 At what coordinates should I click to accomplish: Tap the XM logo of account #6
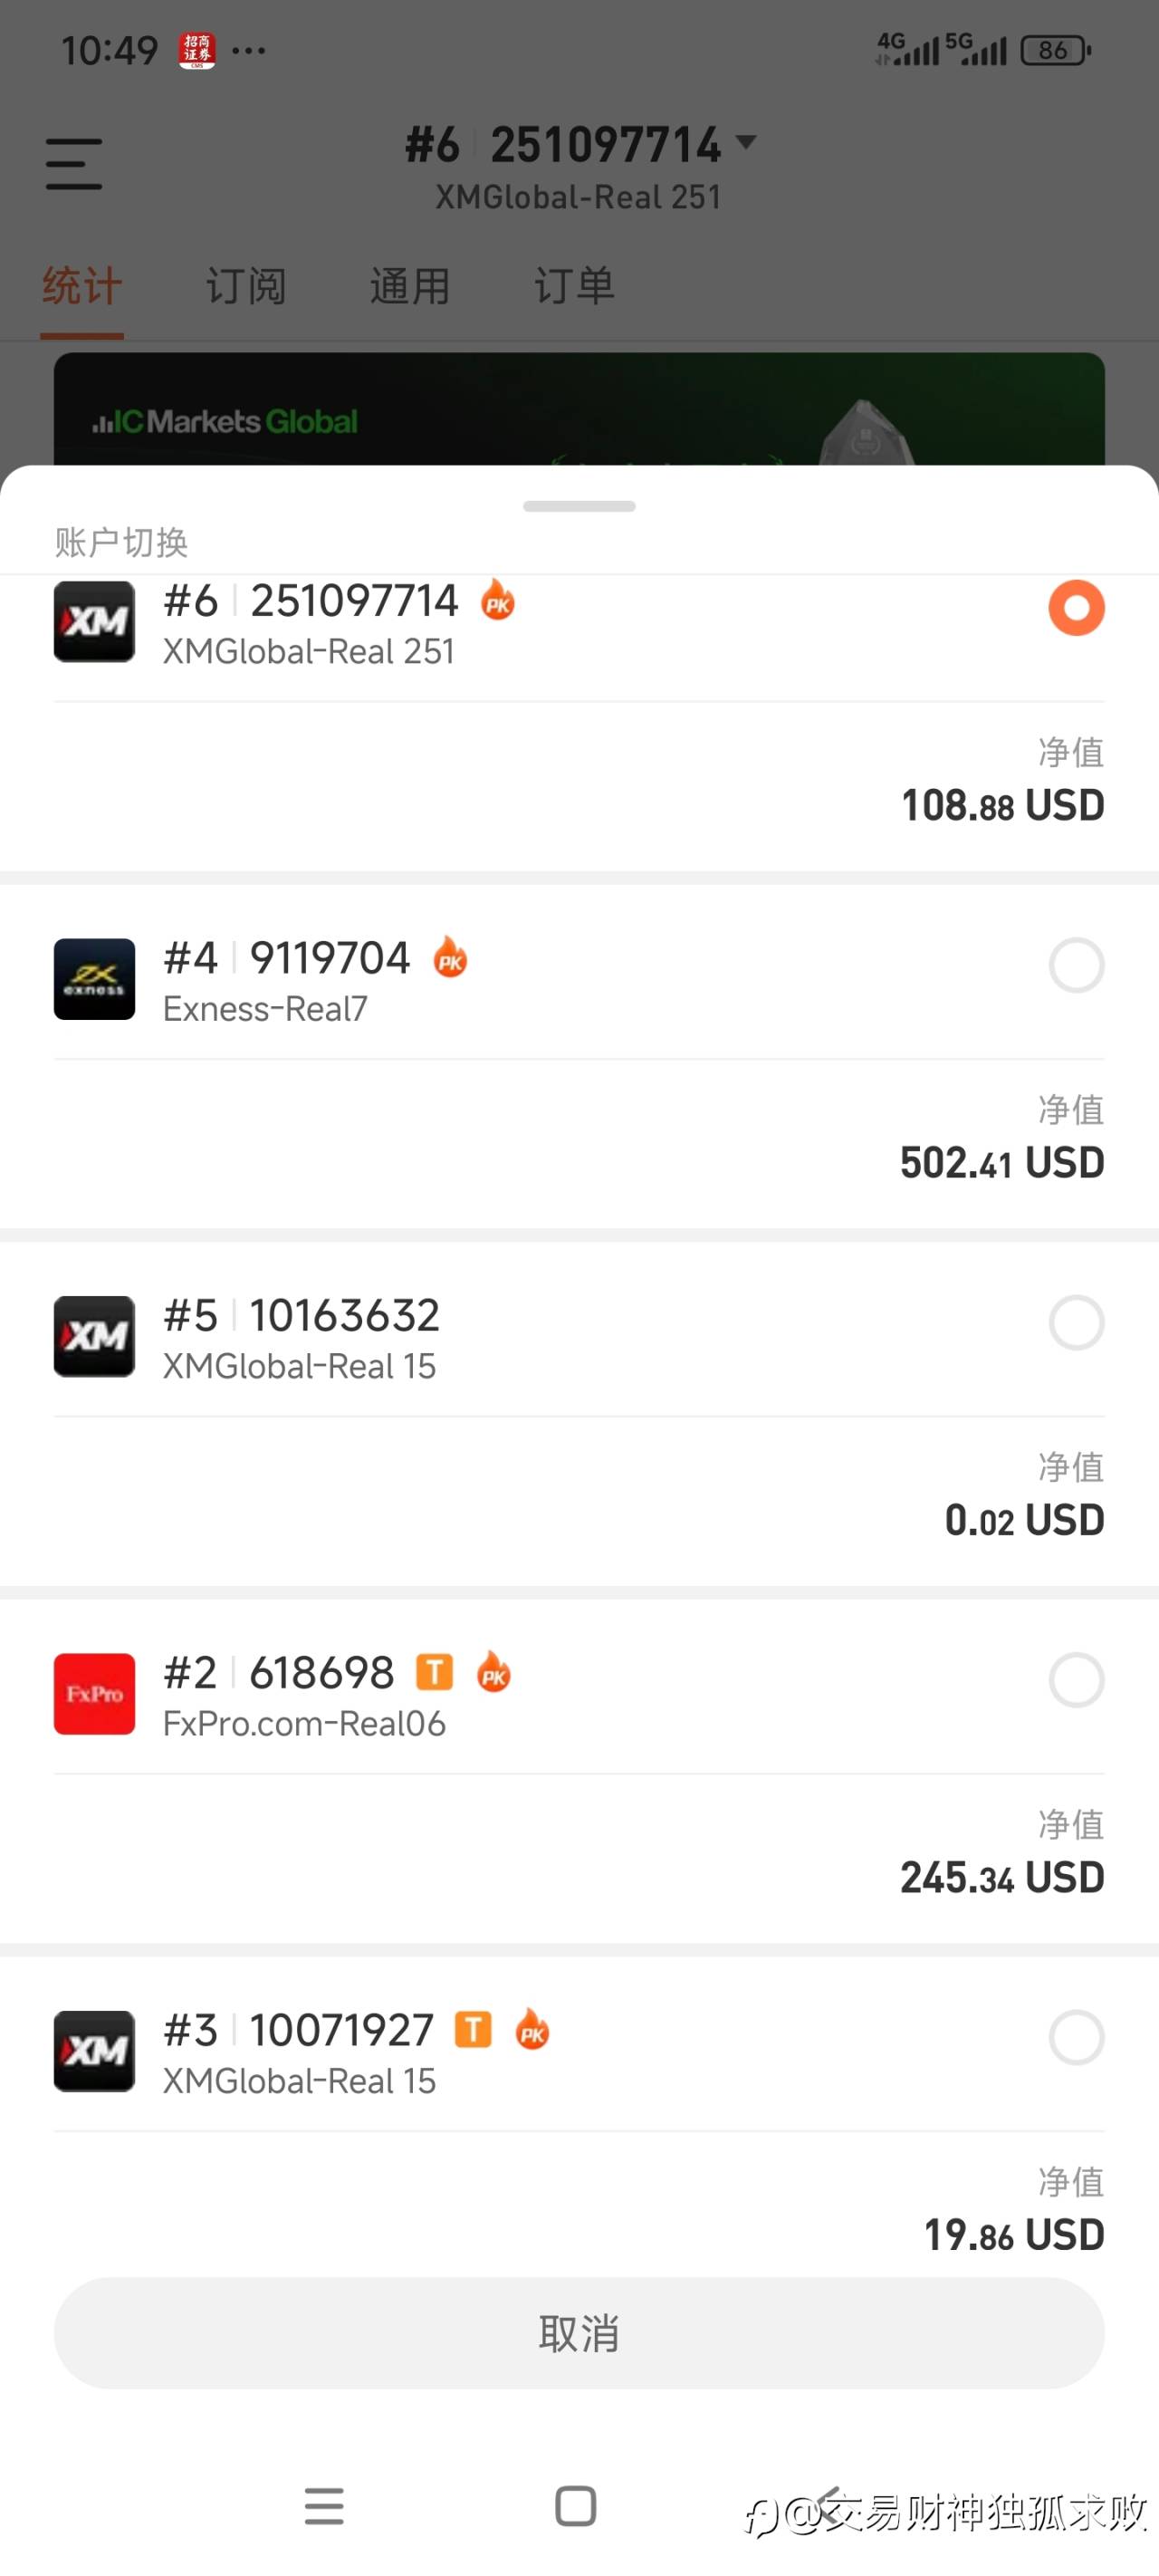pos(94,621)
